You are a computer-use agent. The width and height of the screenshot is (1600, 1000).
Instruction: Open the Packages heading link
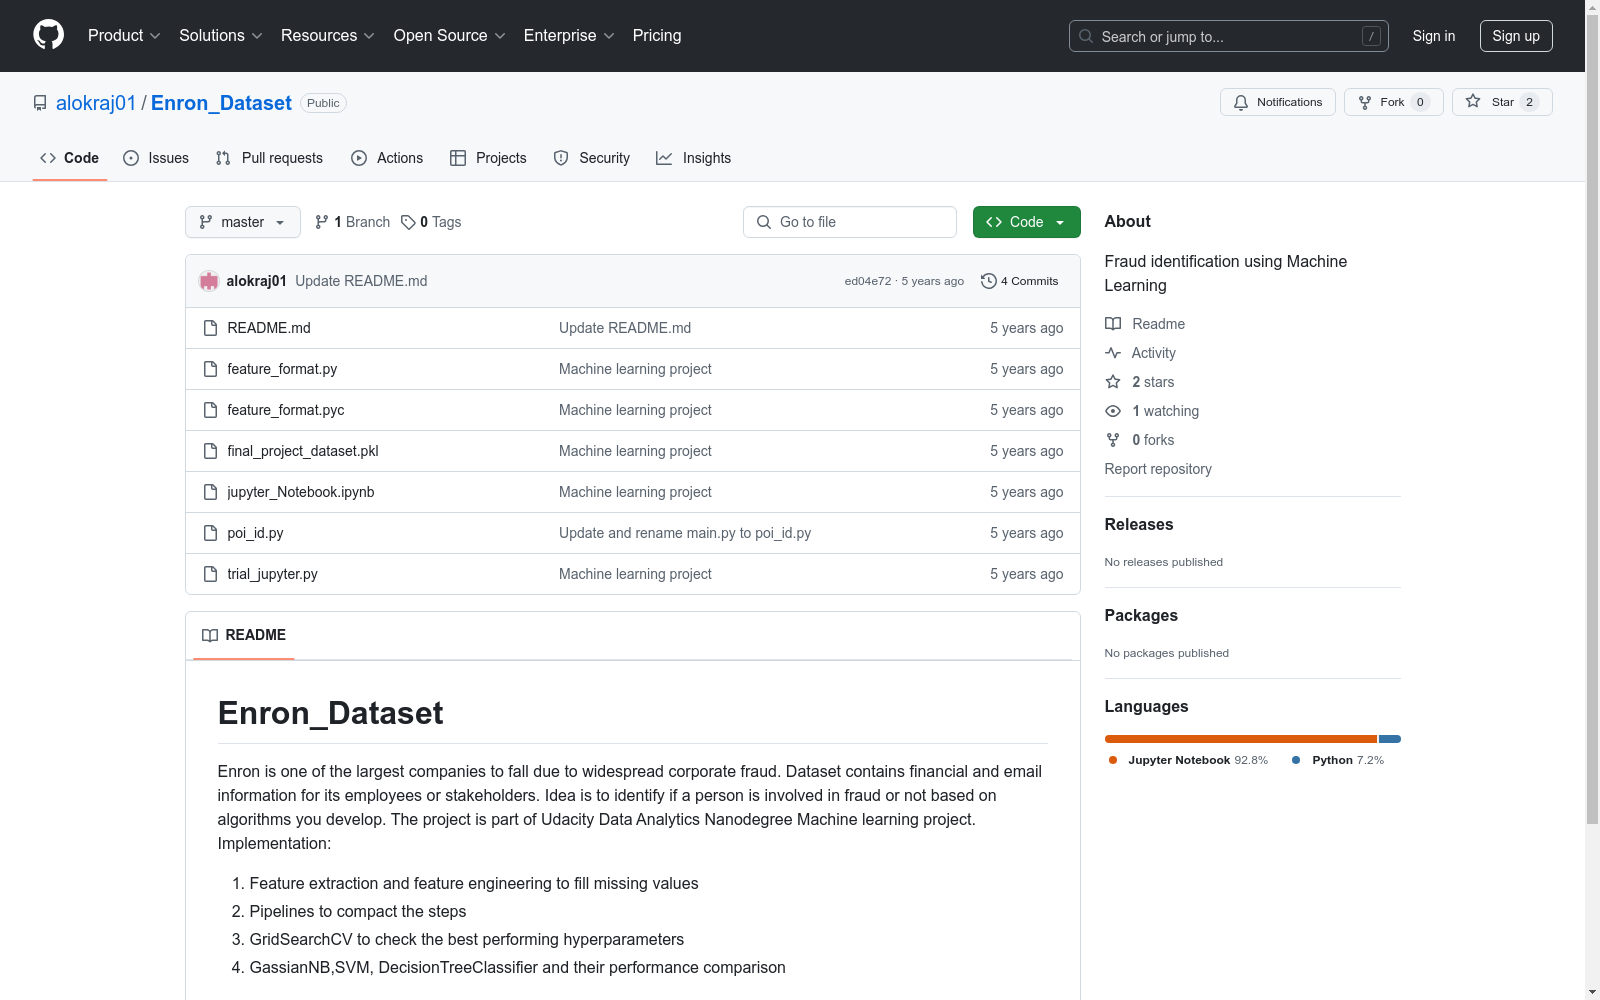[x=1141, y=615]
